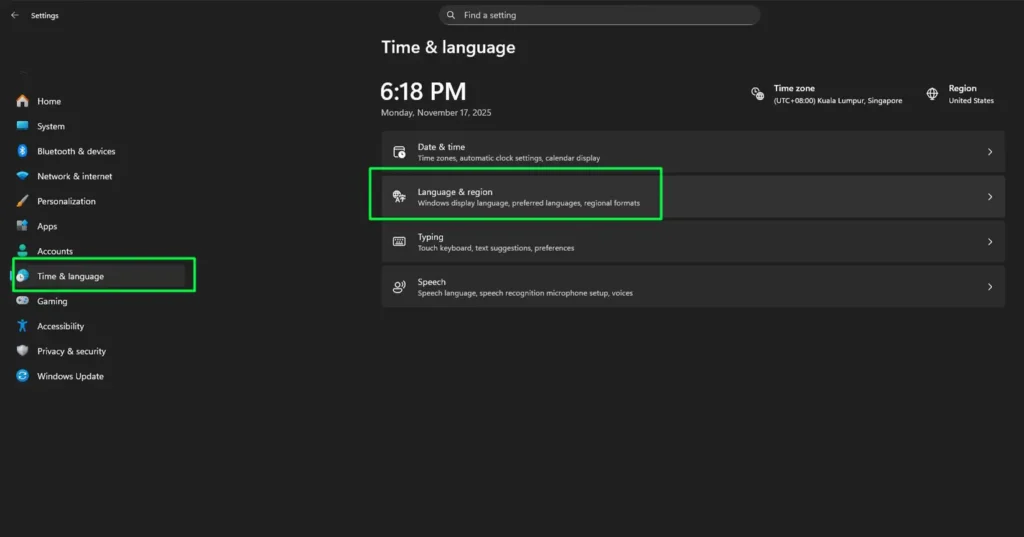This screenshot has height=537, width=1024.
Task: Click the Windows Update sync icon
Action: [x=22, y=376]
